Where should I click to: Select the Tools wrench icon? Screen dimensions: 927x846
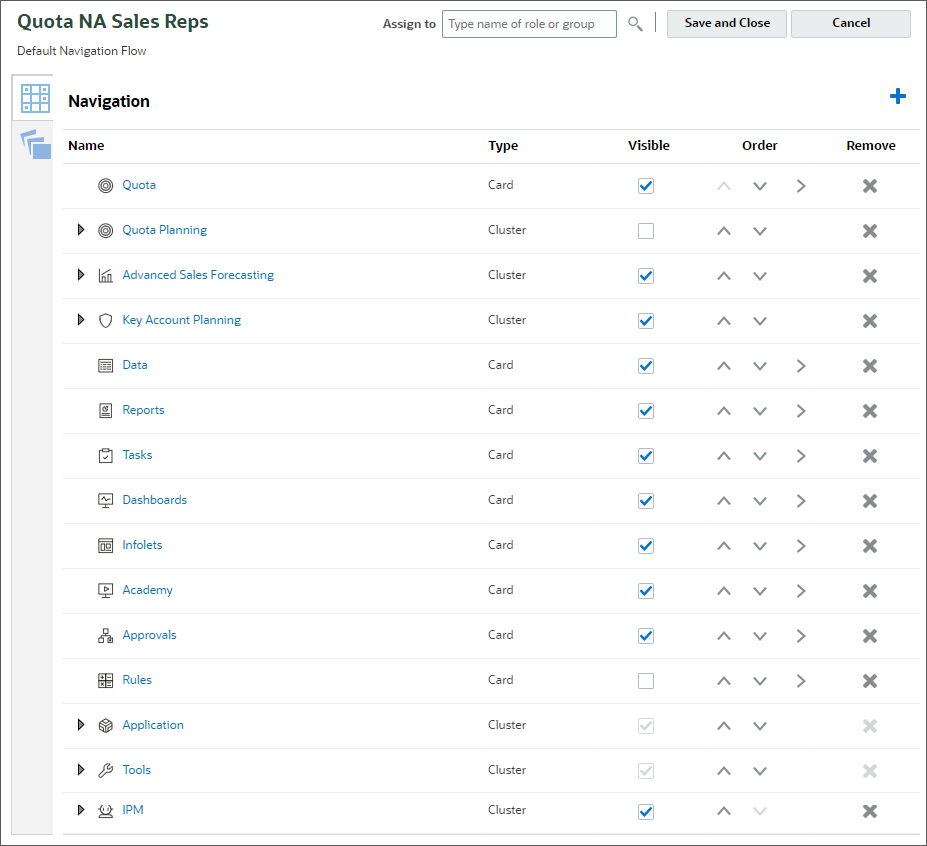pyautogui.click(x=105, y=770)
